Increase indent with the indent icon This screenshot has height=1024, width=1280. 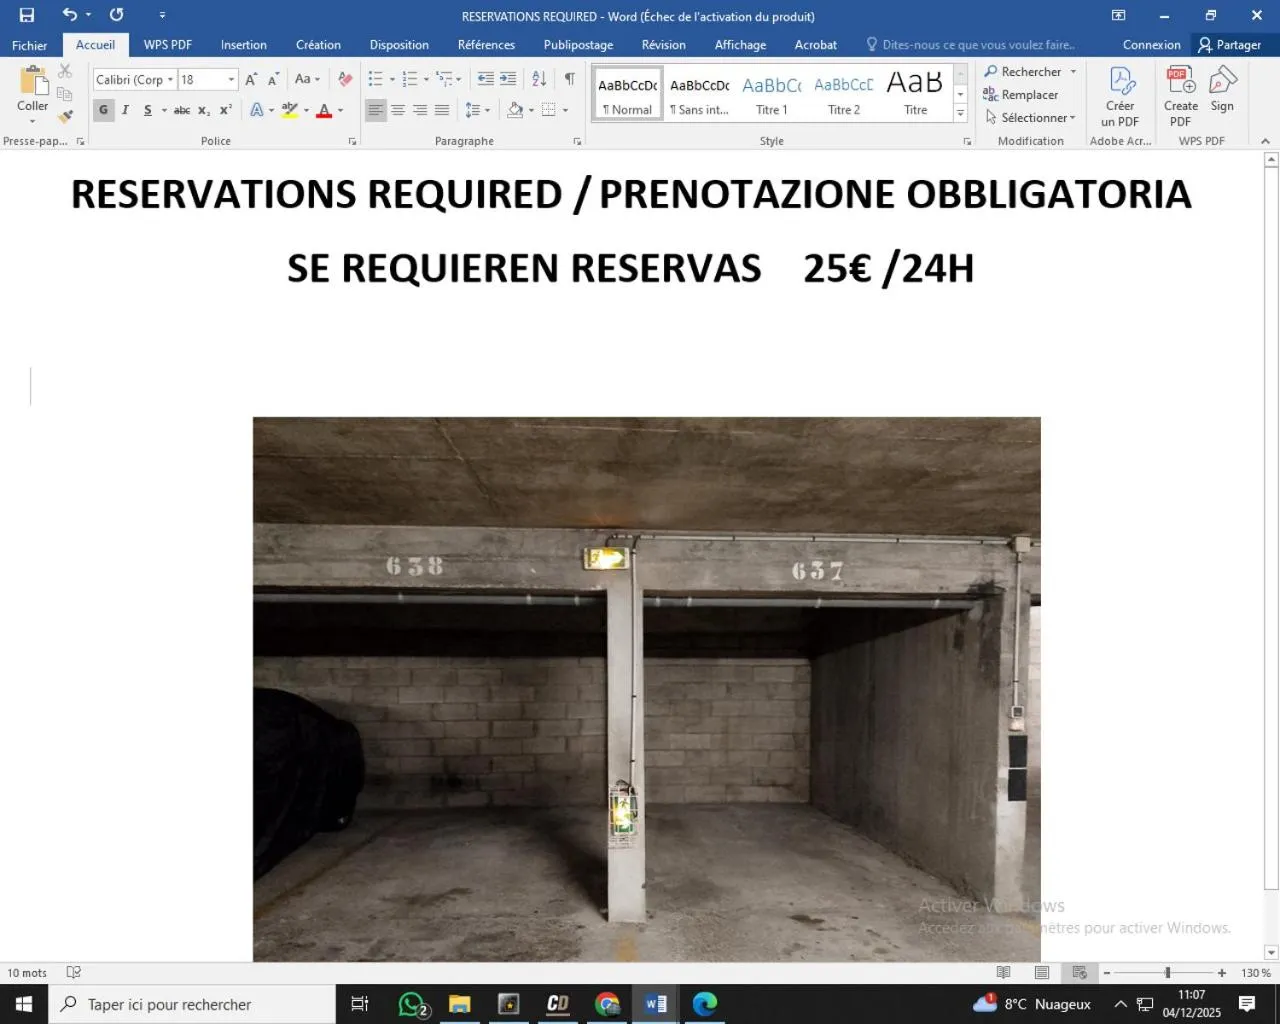508,79
